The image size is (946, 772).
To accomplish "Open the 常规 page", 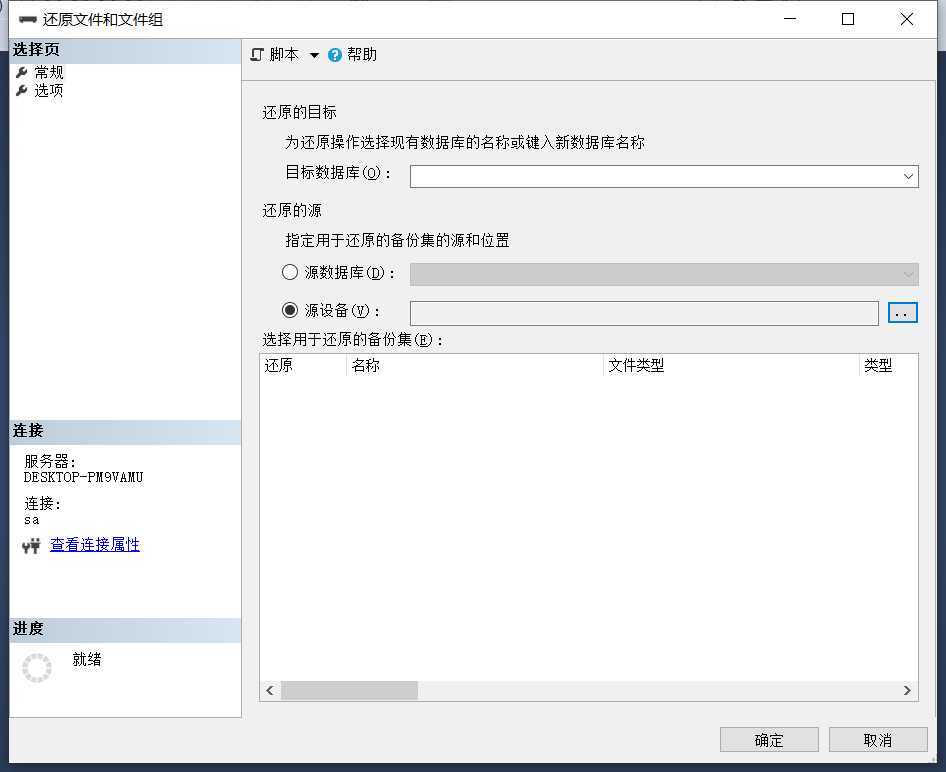I will click(x=48, y=72).
